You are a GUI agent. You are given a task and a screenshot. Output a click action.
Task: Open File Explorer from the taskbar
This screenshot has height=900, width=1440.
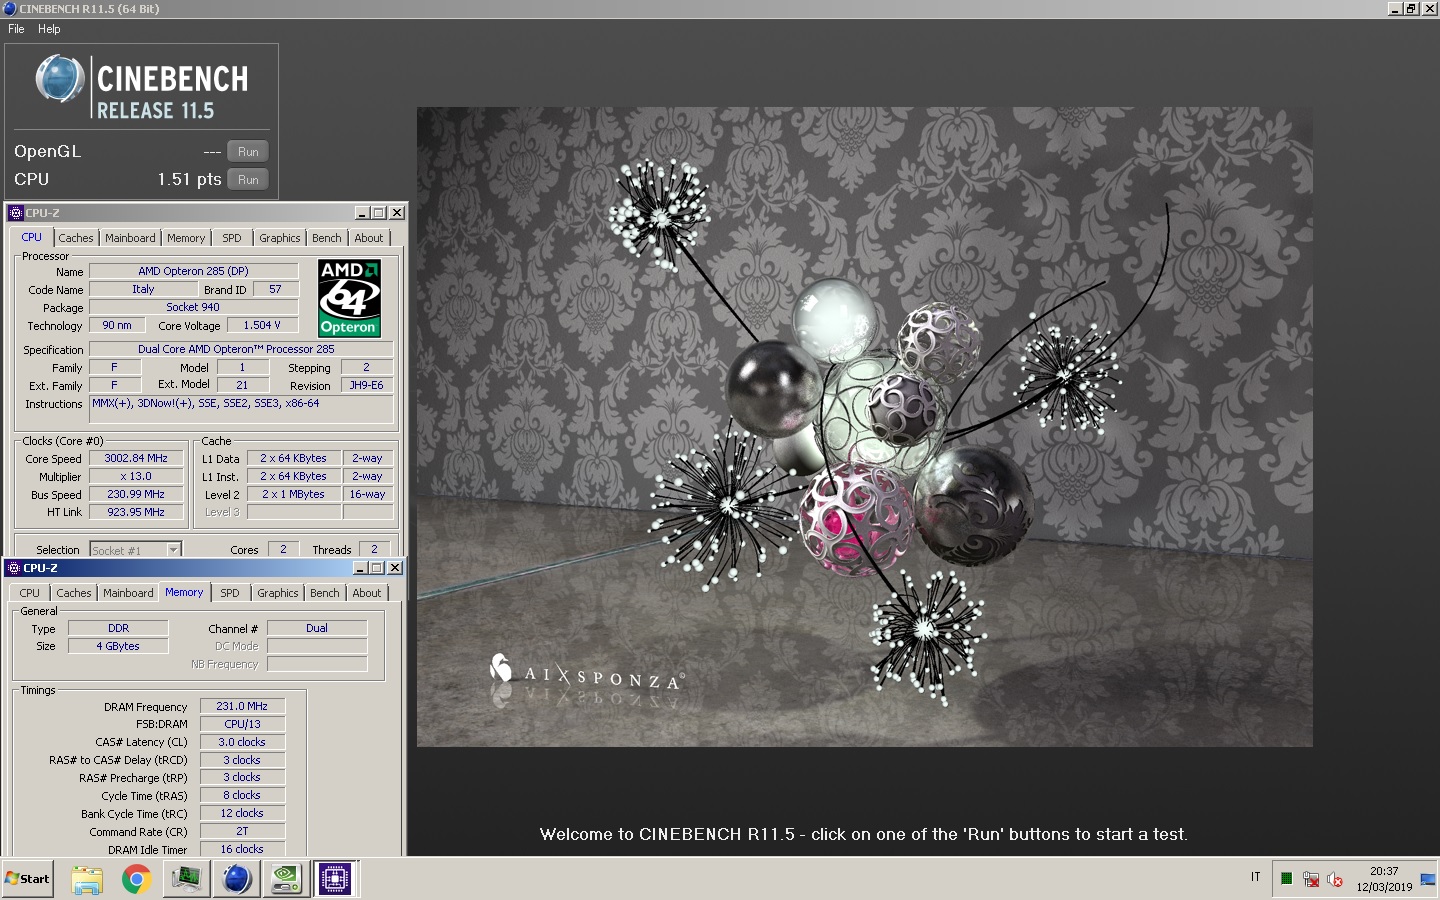(87, 879)
